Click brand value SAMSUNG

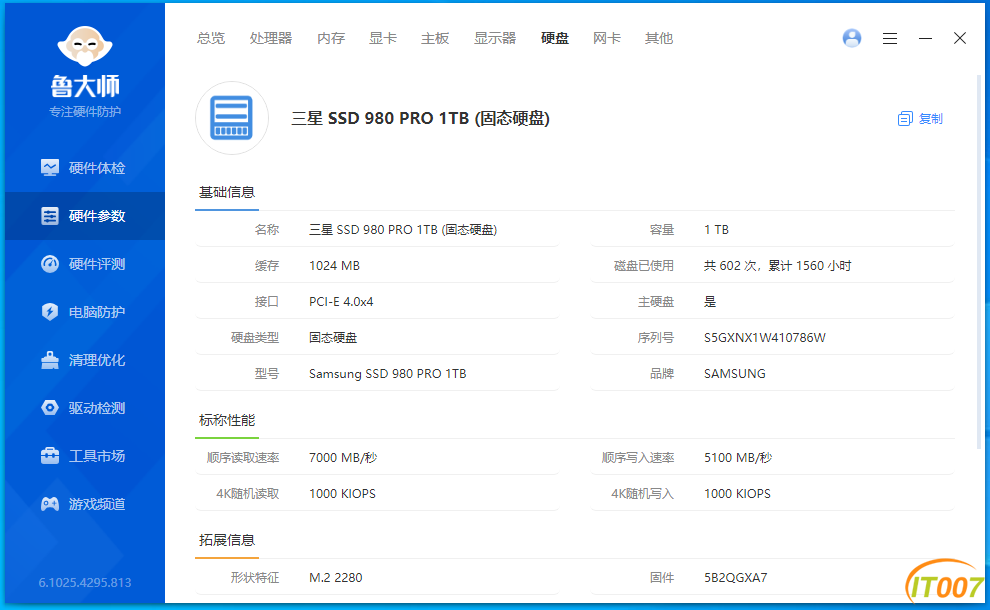click(734, 374)
